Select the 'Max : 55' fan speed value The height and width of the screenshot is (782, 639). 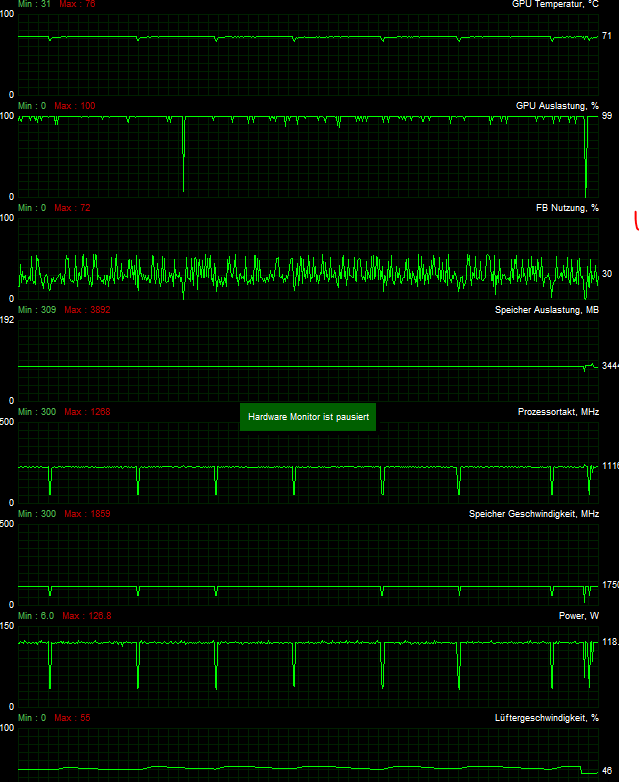coord(72,718)
